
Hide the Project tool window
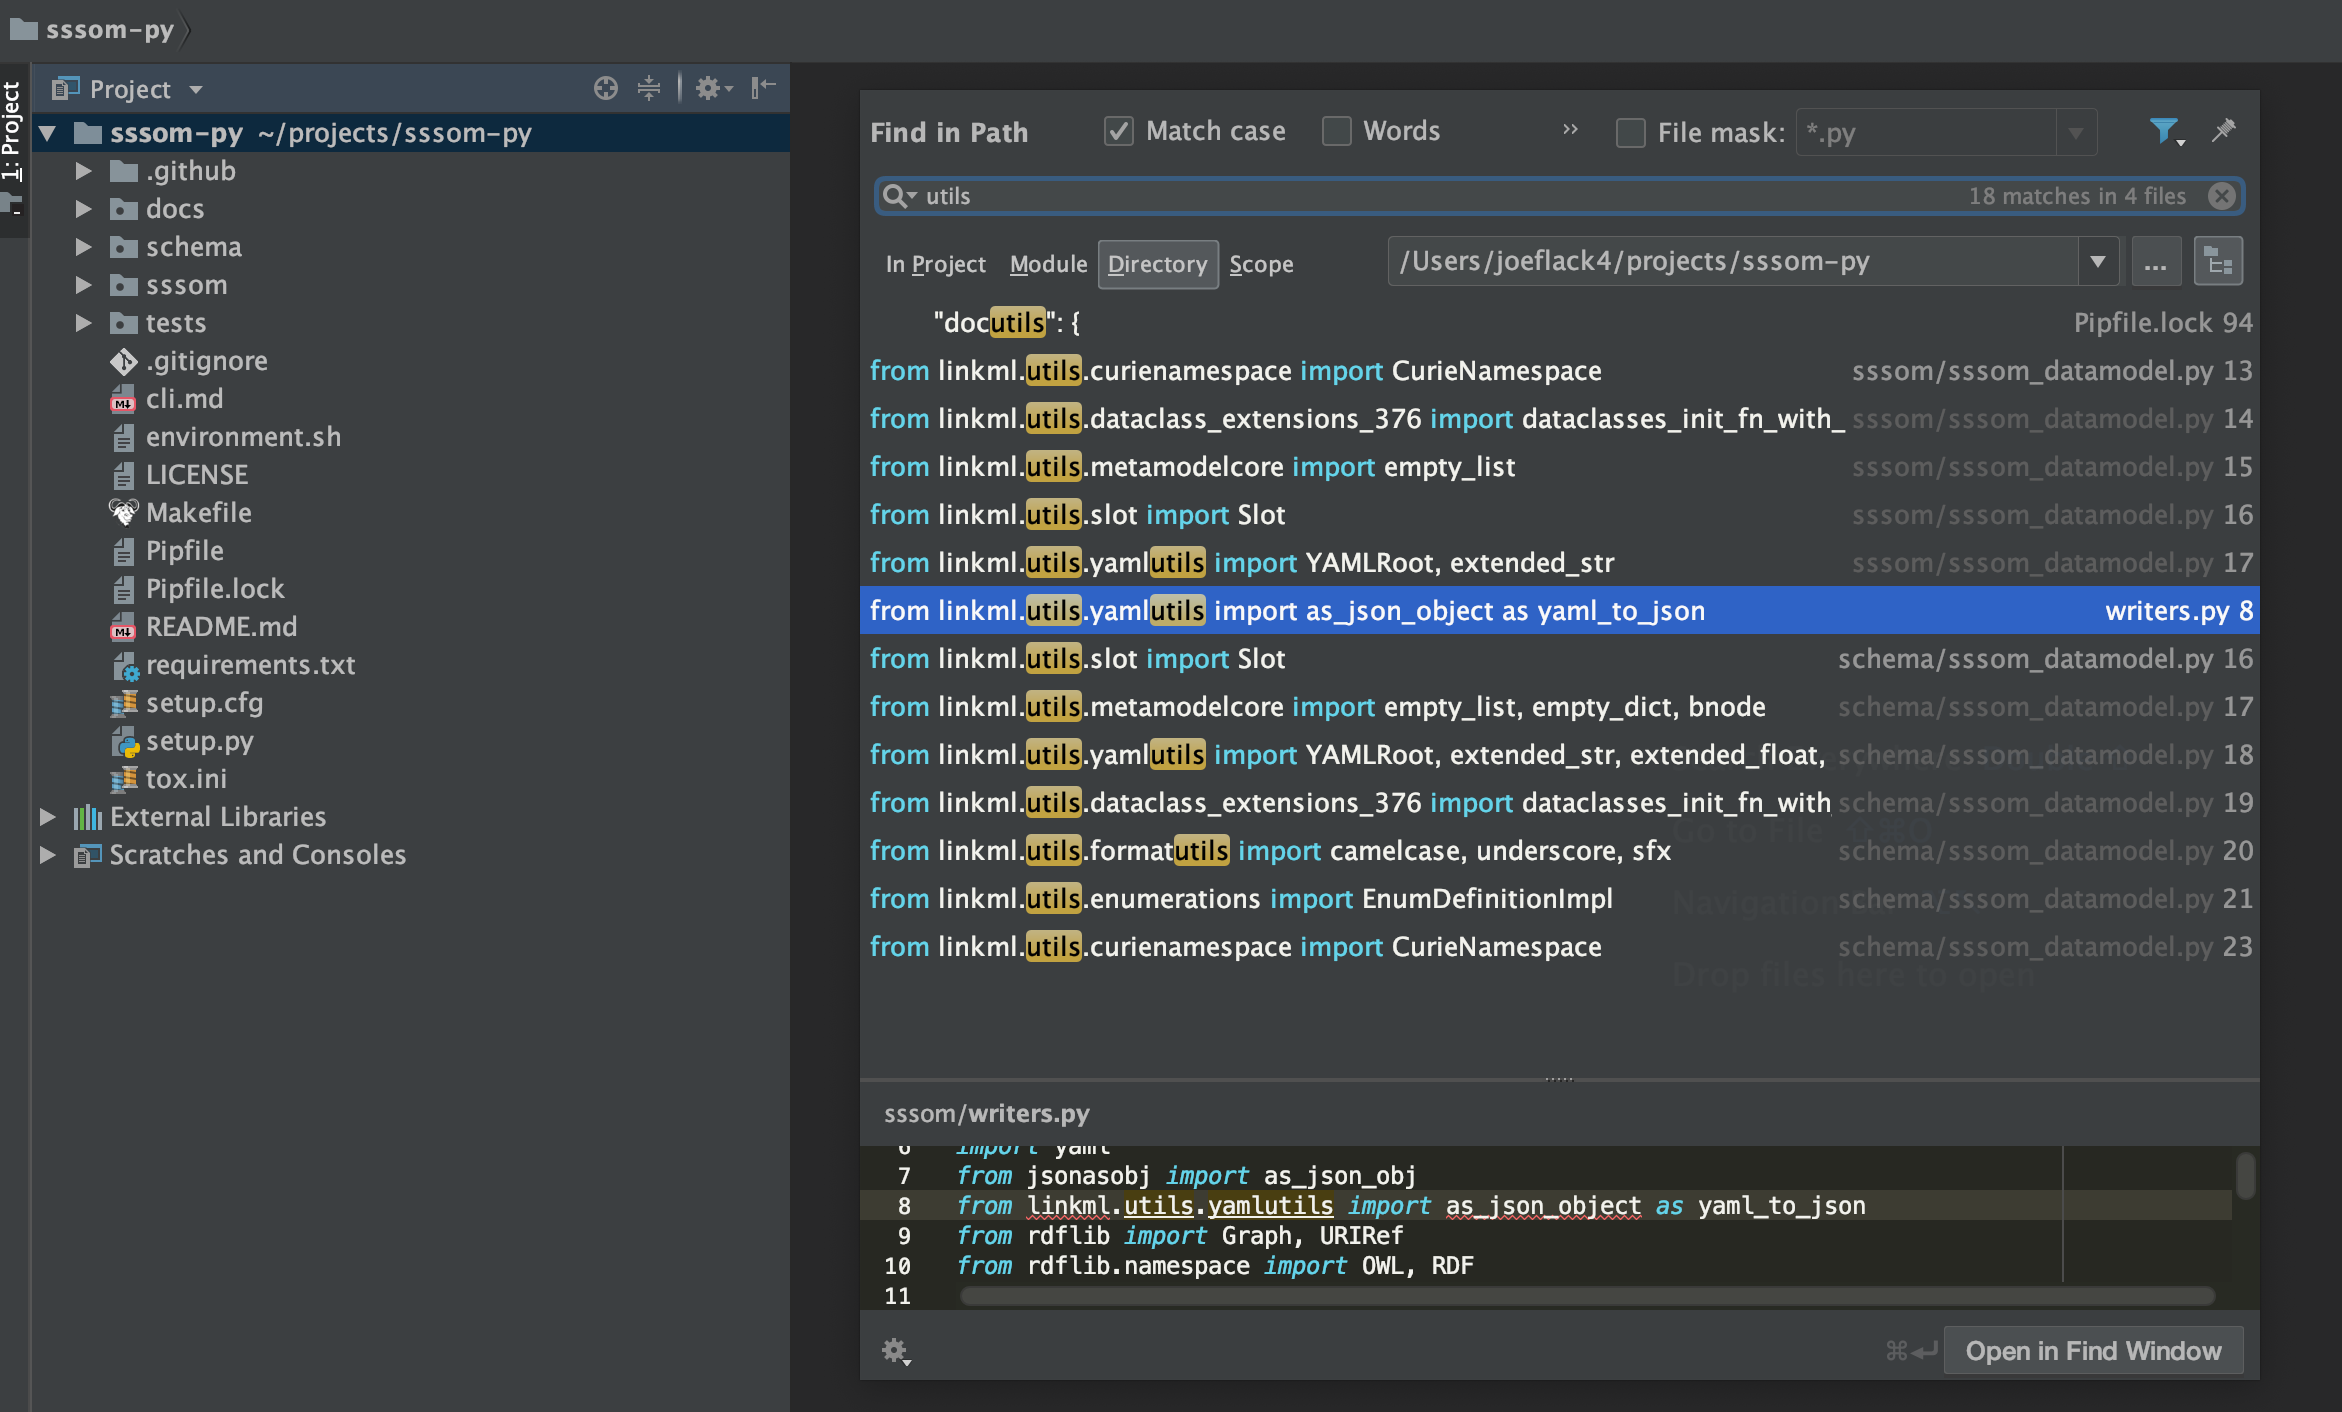[x=763, y=88]
